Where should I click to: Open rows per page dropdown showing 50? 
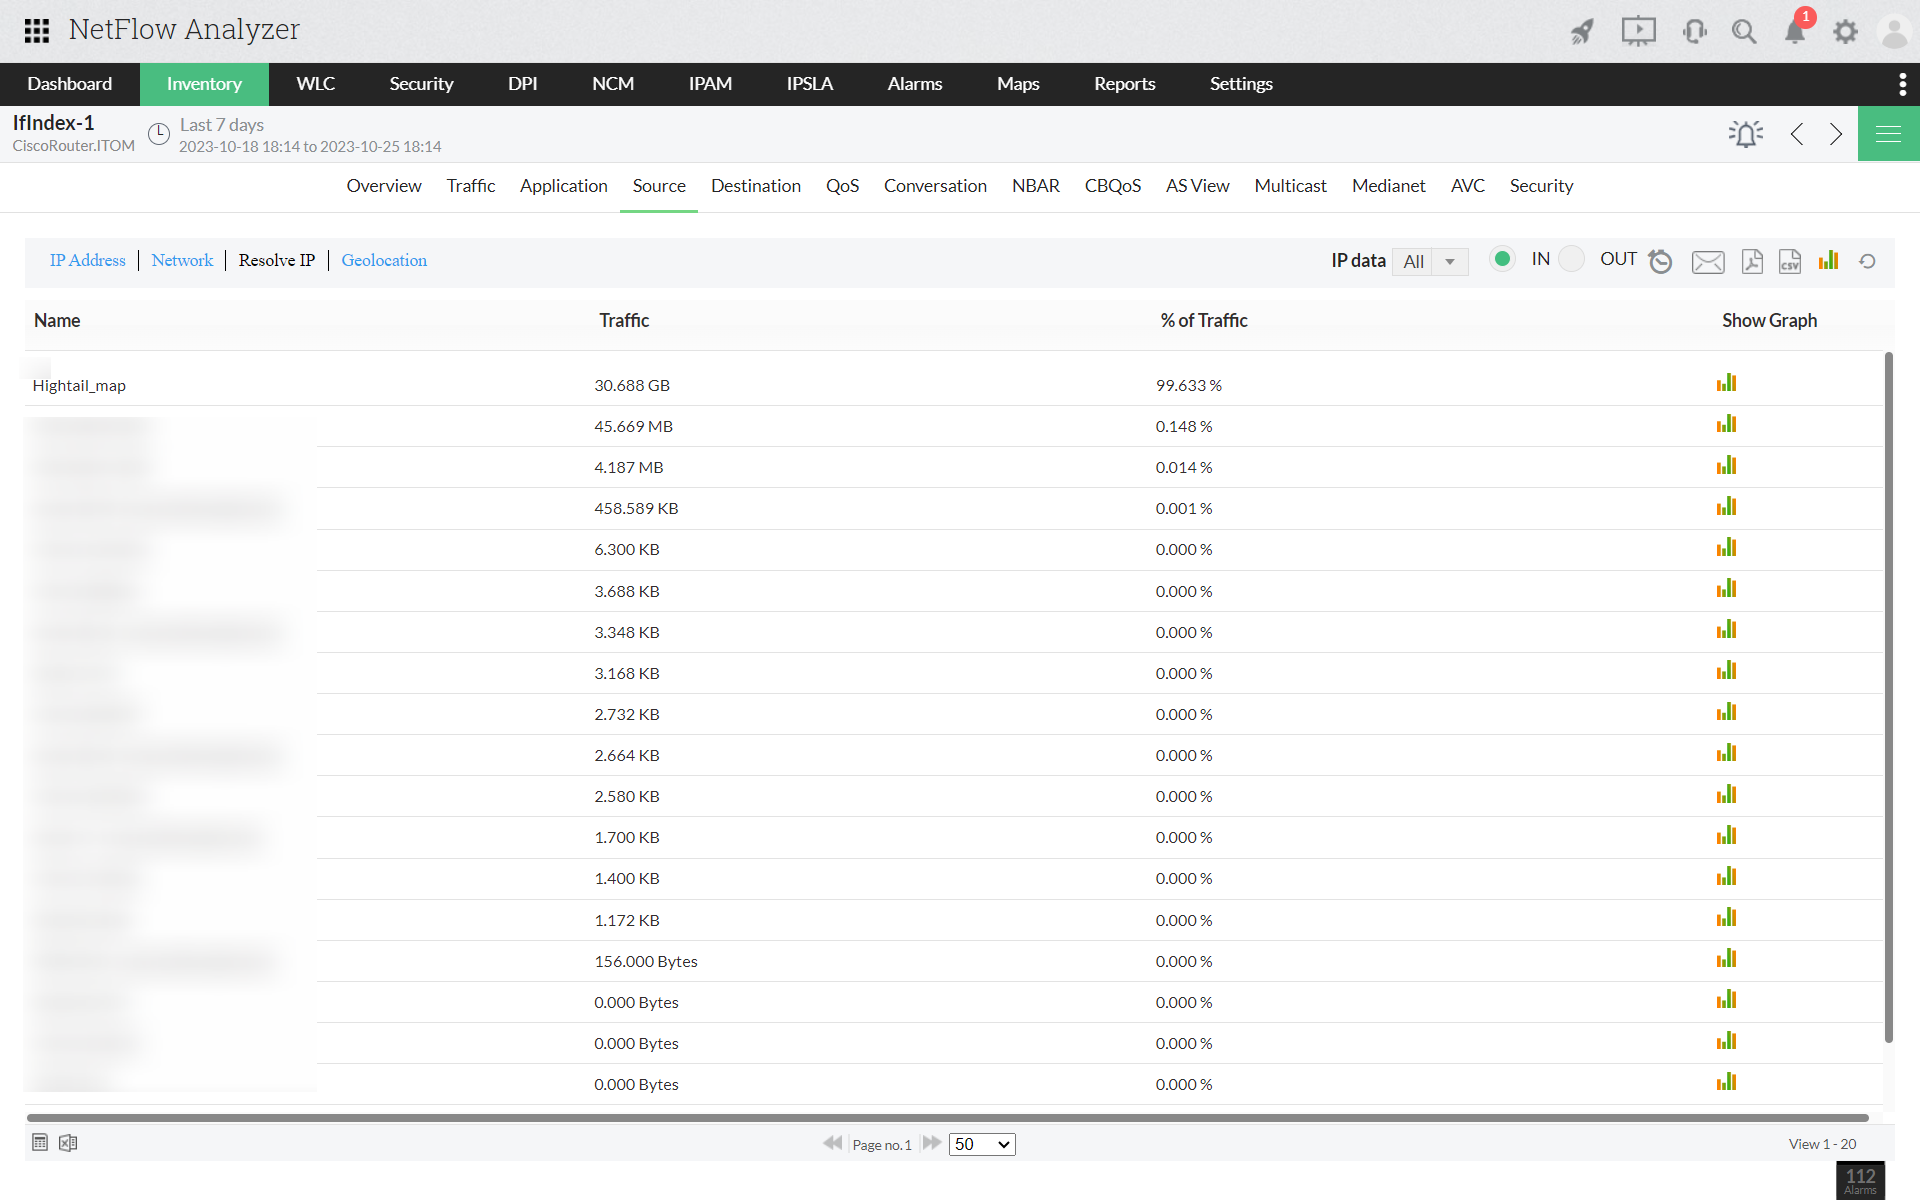coord(982,1144)
